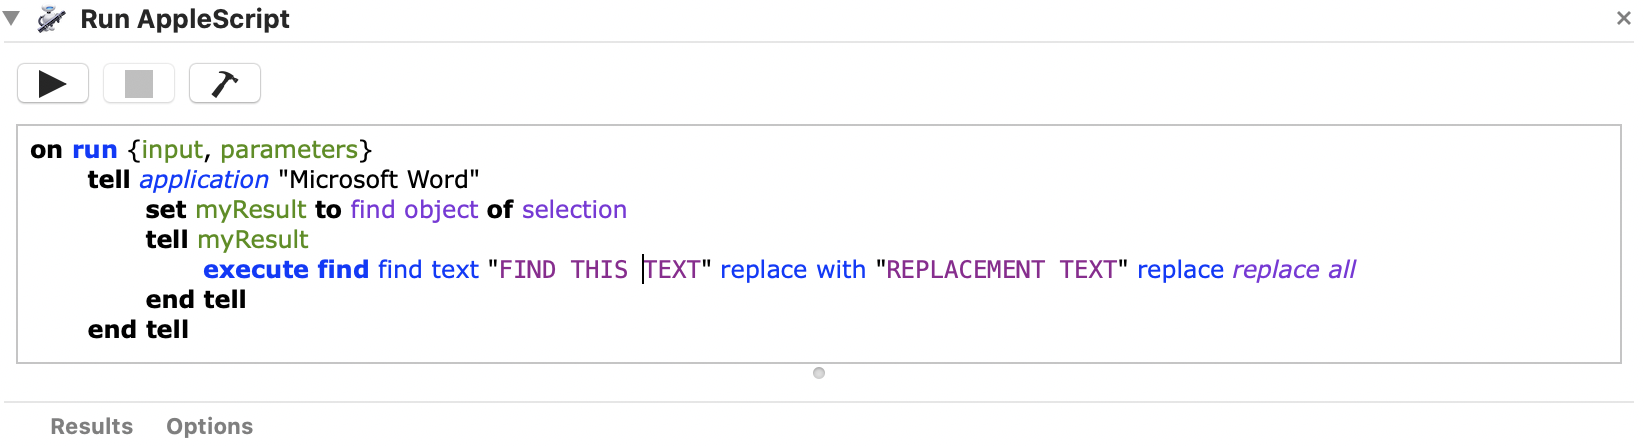Click the "execute find" command text

[x=286, y=270]
